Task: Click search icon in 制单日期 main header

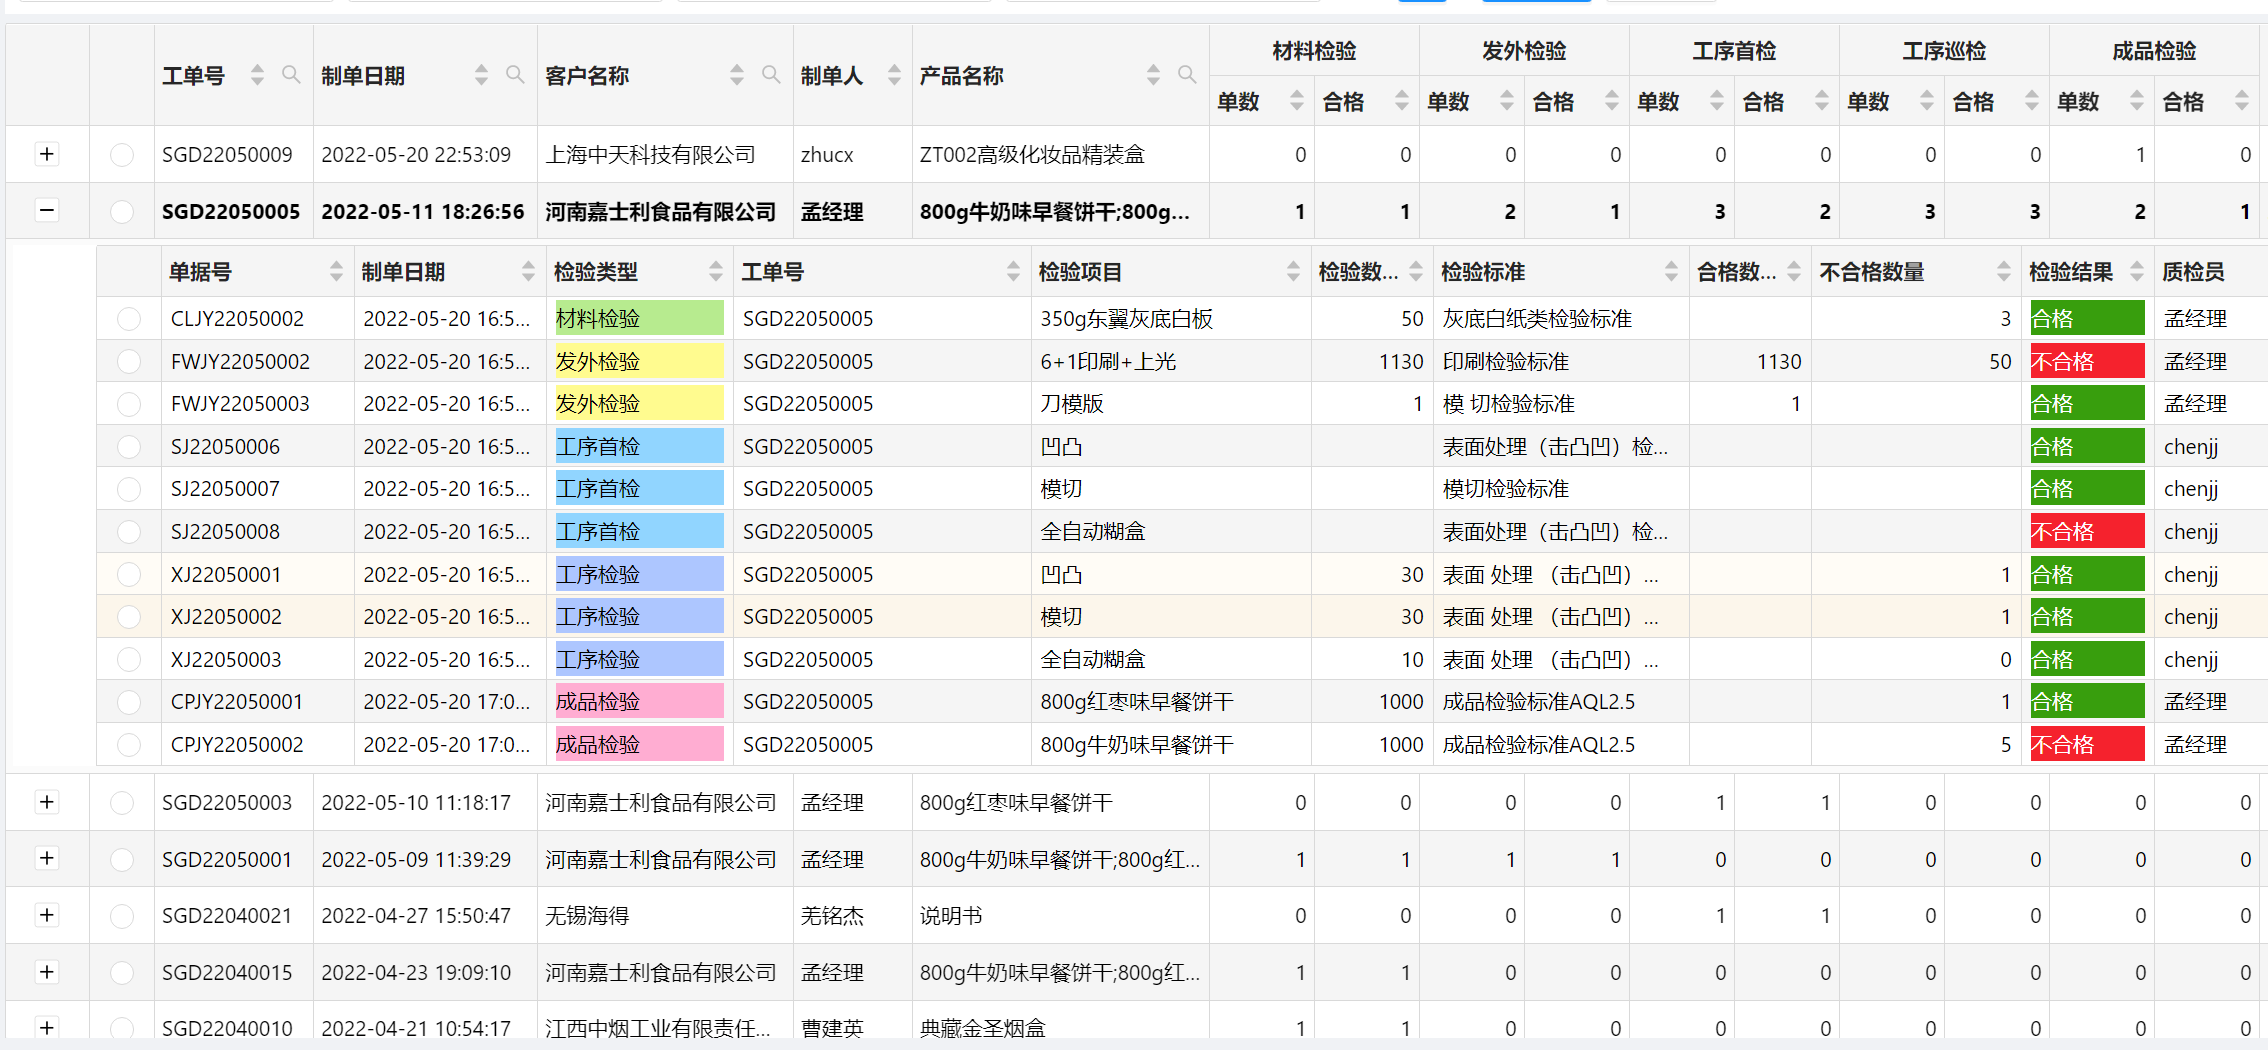Action: (x=515, y=75)
